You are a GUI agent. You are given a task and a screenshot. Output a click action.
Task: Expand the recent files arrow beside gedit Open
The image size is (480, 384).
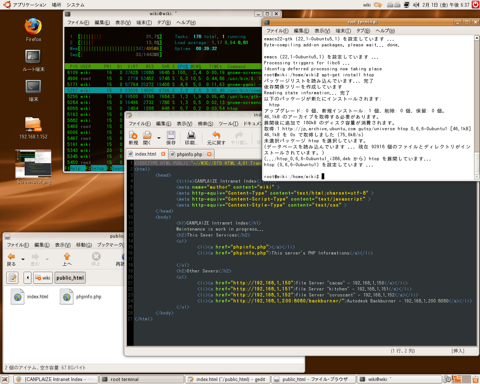(x=159, y=138)
